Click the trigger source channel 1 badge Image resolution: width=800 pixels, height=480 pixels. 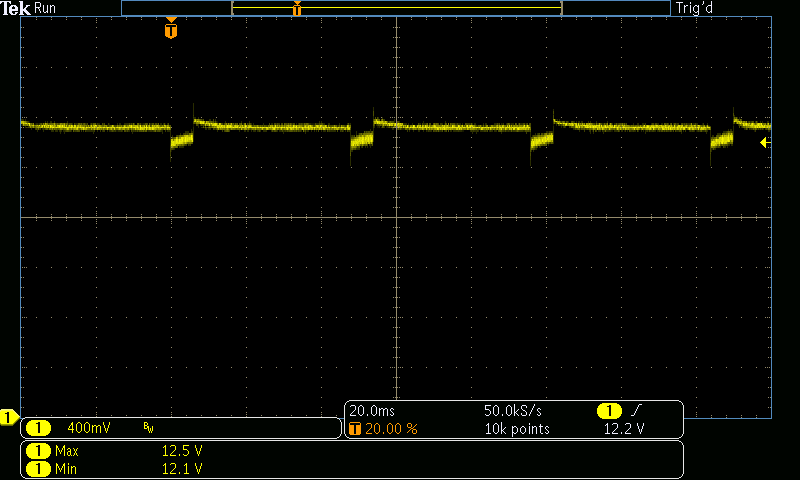pyautogui.click(x=609, y=411)
